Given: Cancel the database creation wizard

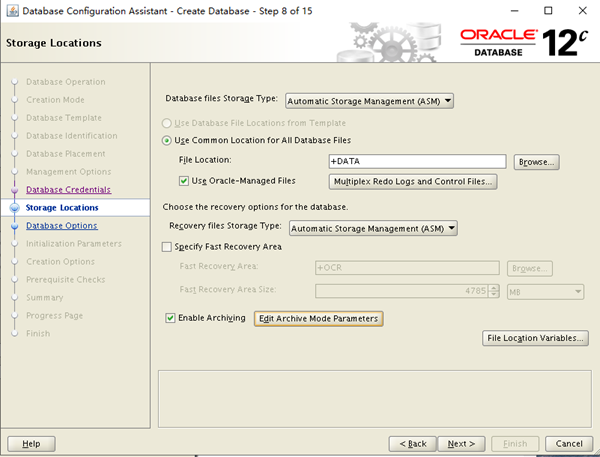Looking at the screenshot, I should [x=569, y=444].
